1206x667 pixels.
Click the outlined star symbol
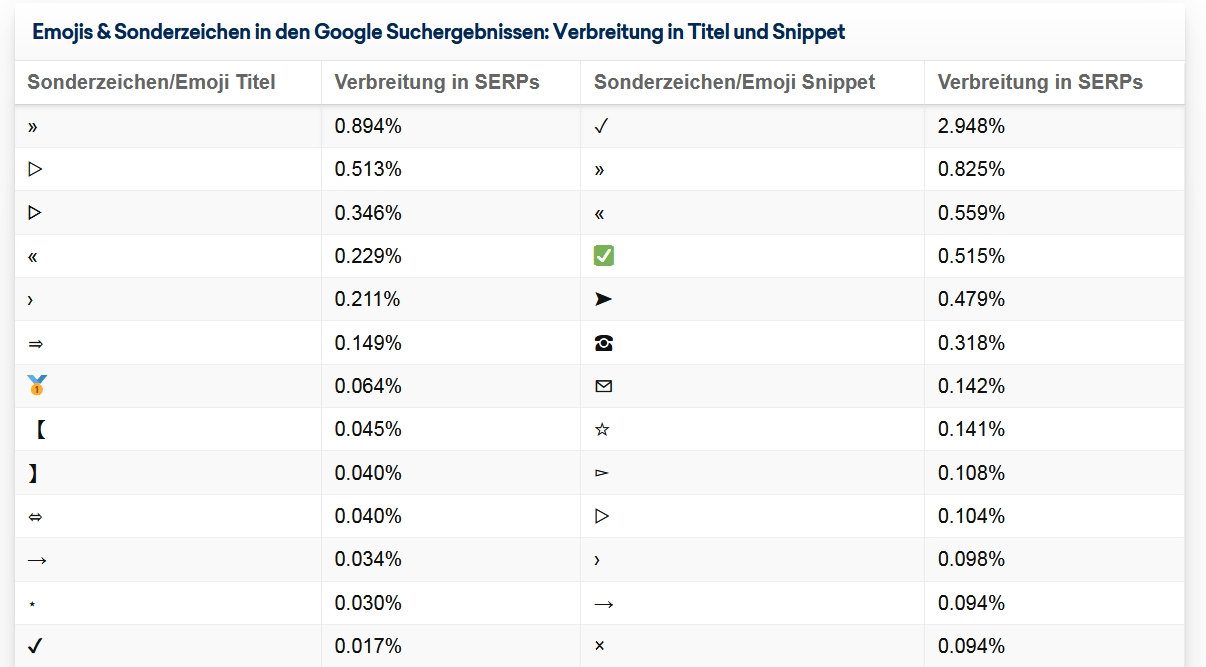click(x=603, y=430)
